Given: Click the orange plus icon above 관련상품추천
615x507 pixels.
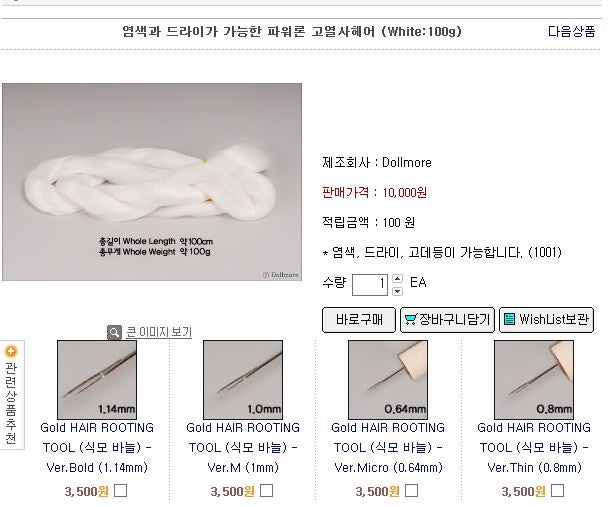Looking at the screenshot, I should tap(11, 351).
